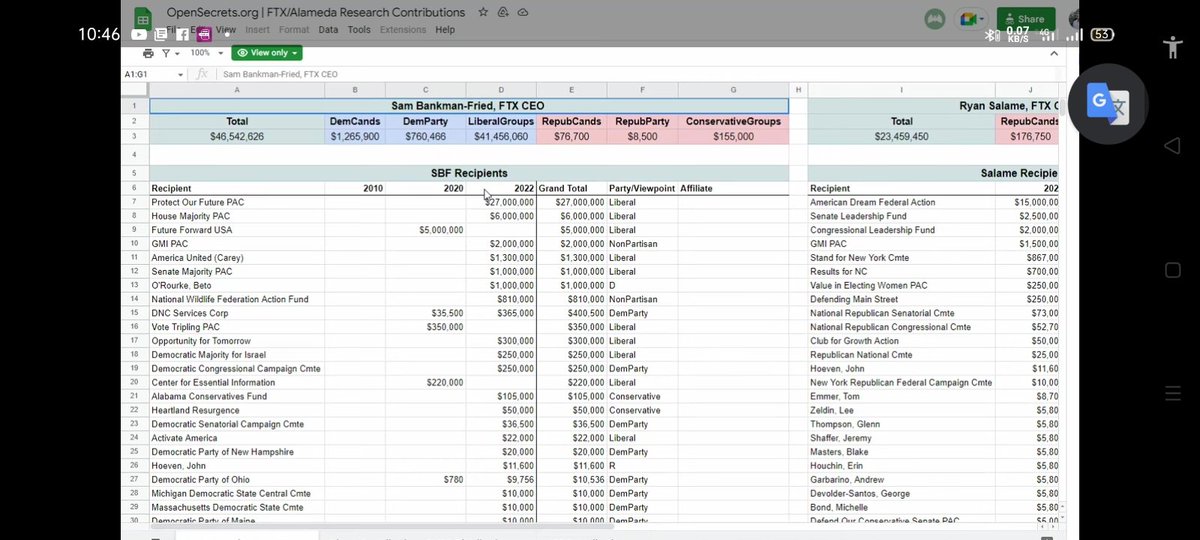Select column D header

click(x=501, y=90)
